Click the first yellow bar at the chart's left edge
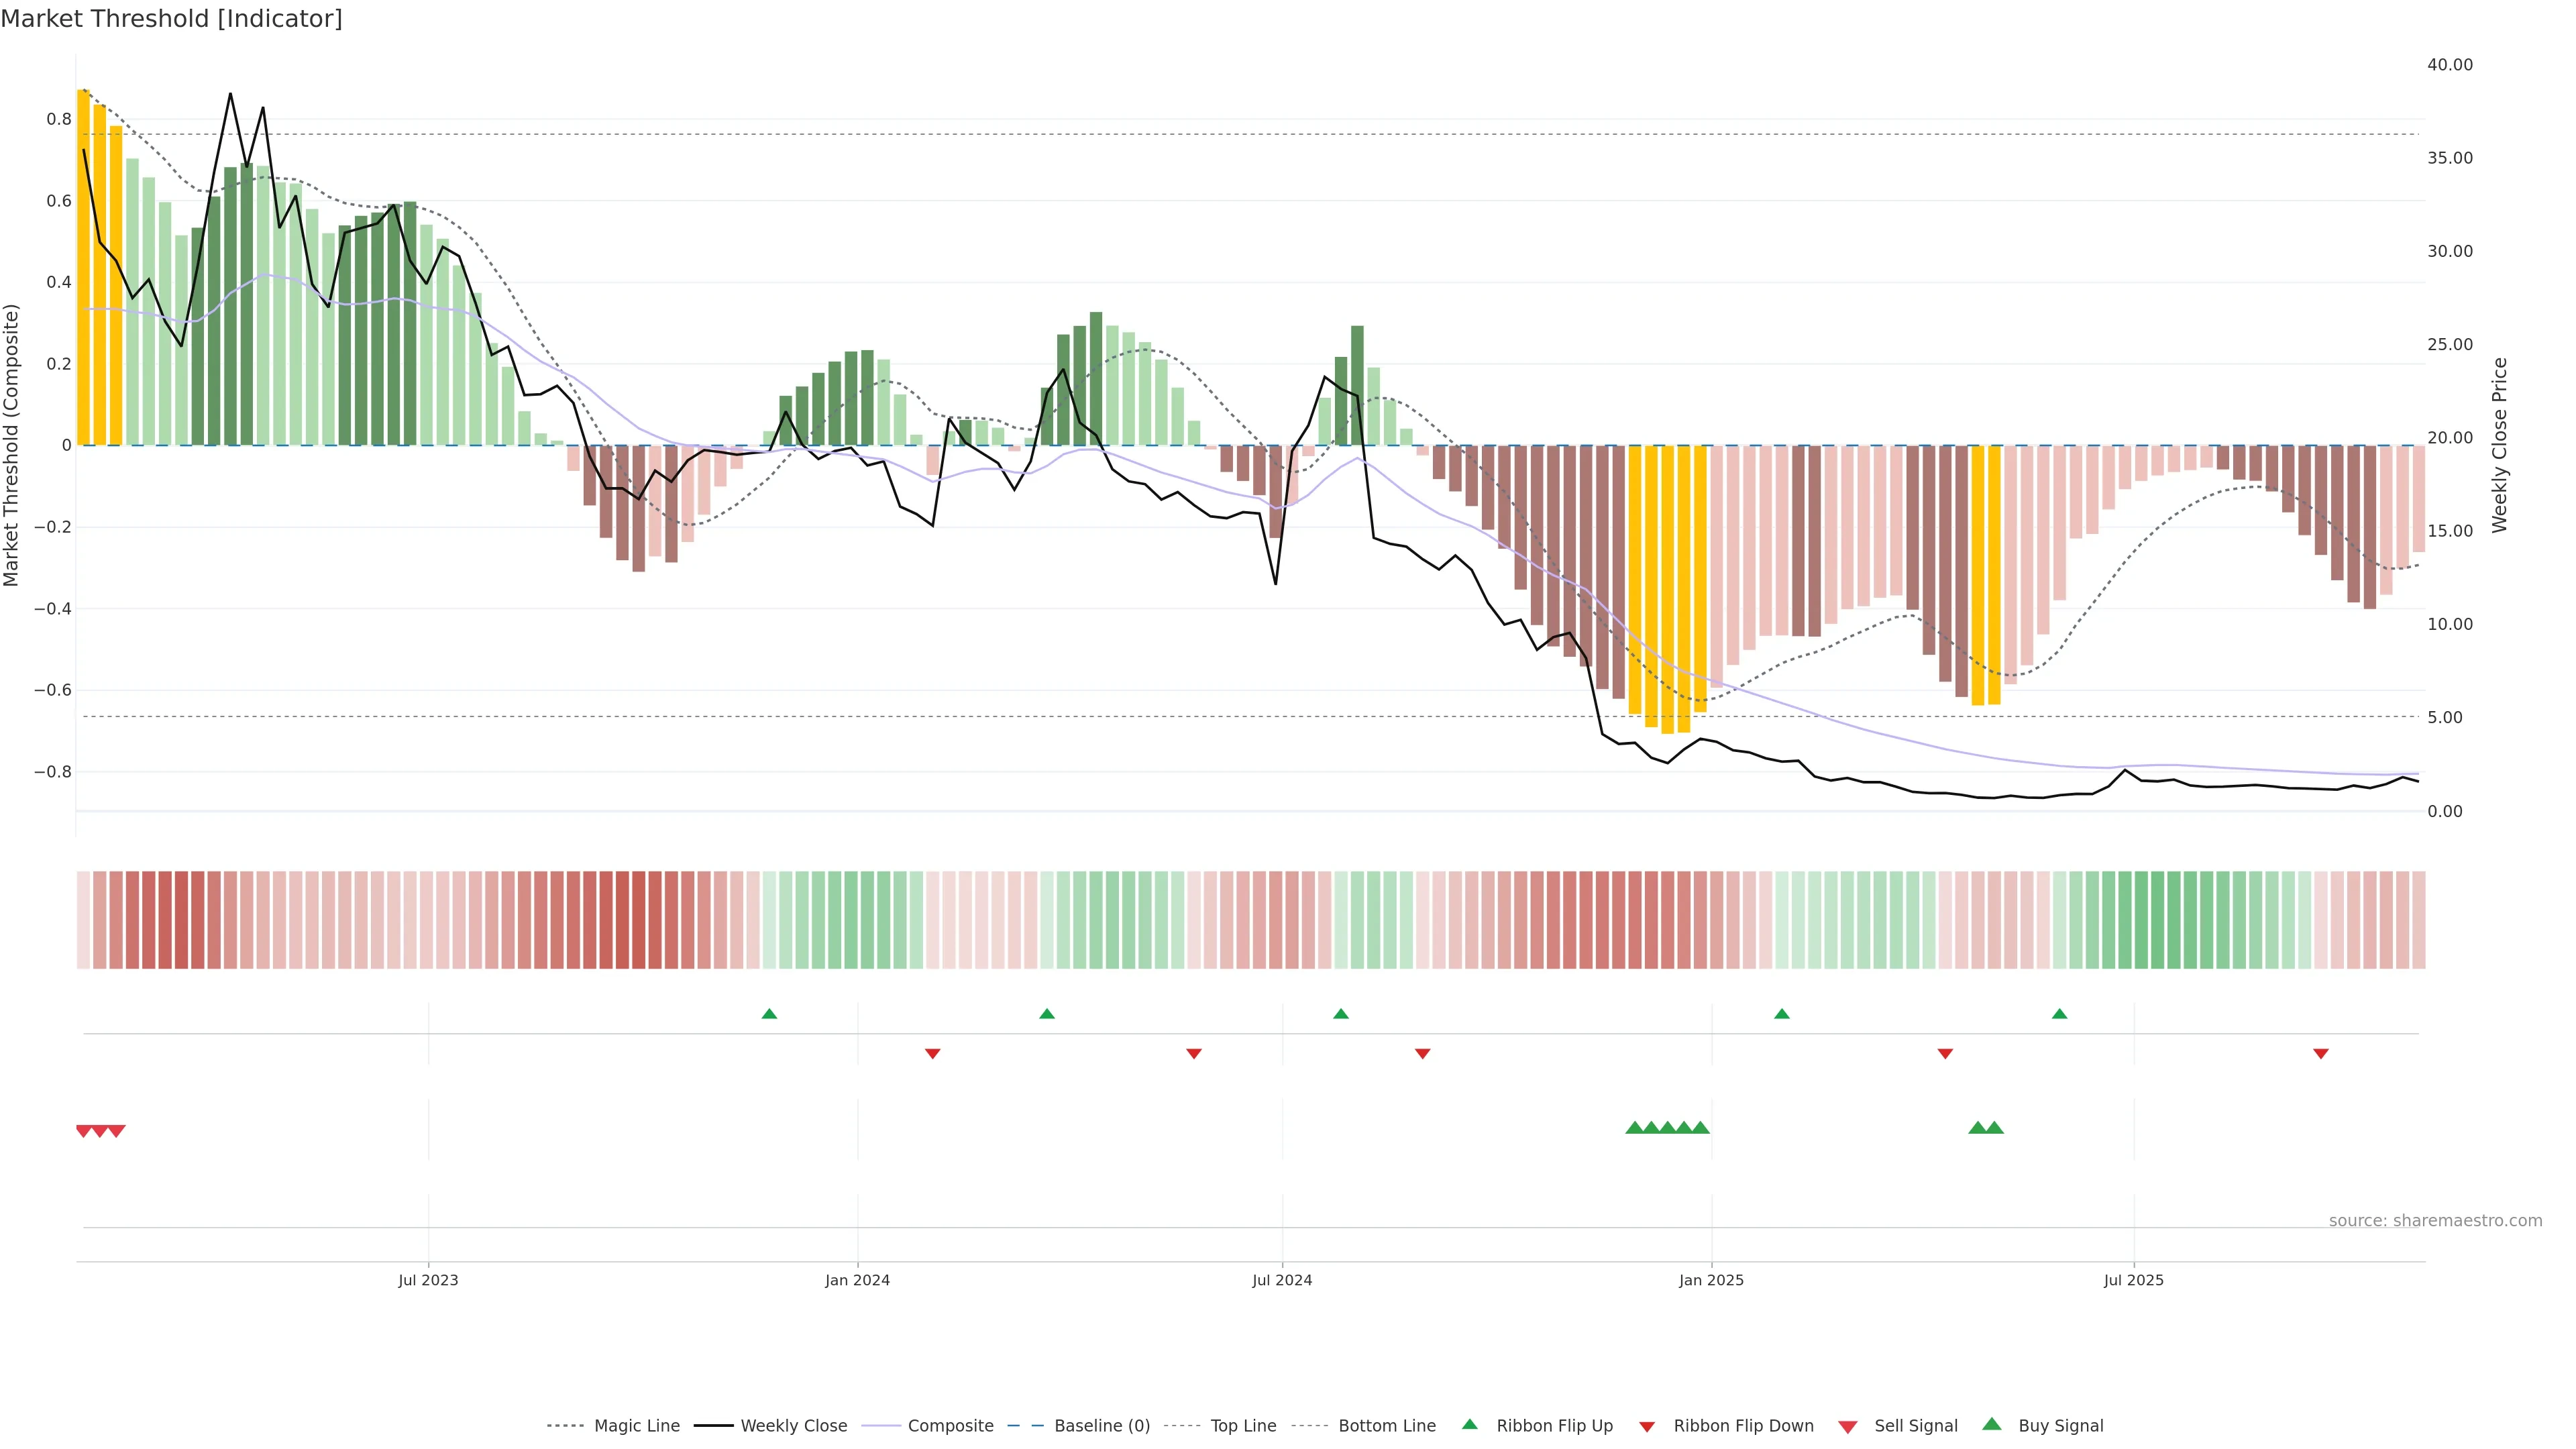The width and height of the screenshot is (2576, 1449). click(83, 266)
